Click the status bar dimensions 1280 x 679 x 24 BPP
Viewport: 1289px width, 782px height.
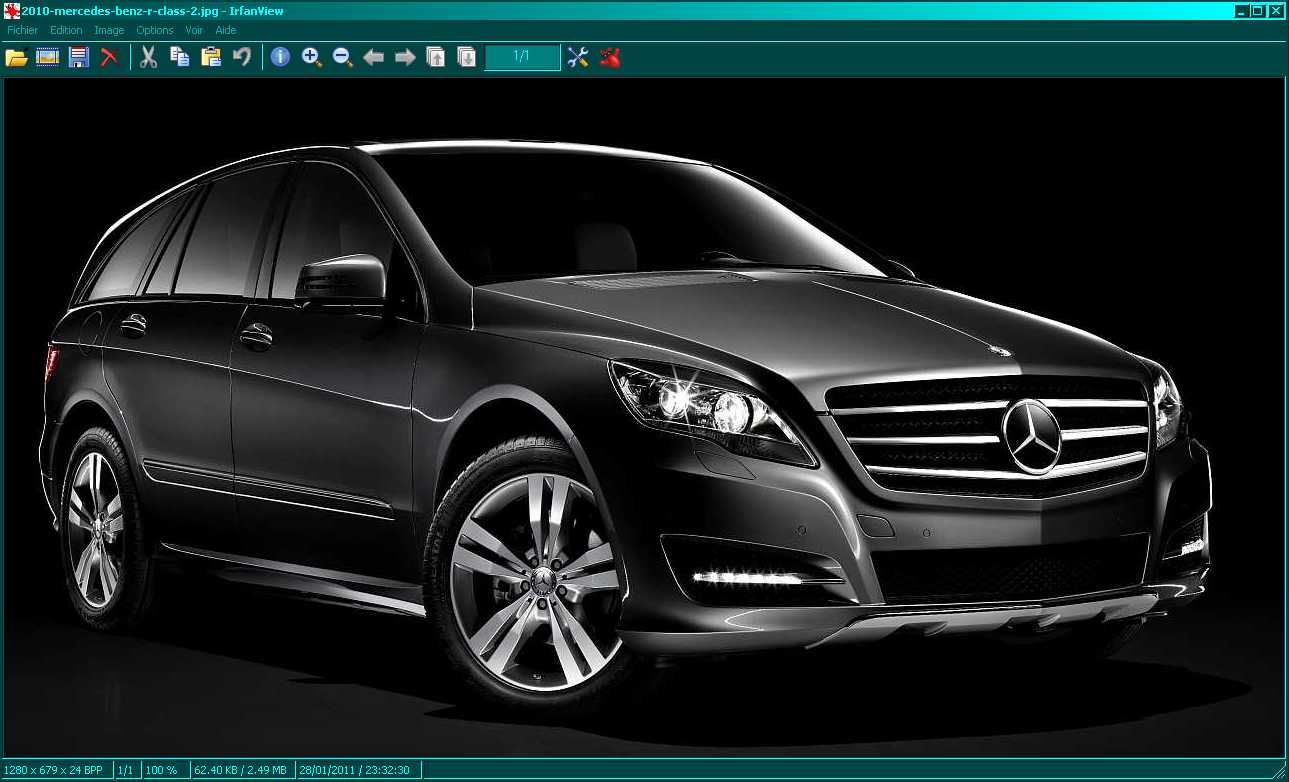tap(53, 770)
